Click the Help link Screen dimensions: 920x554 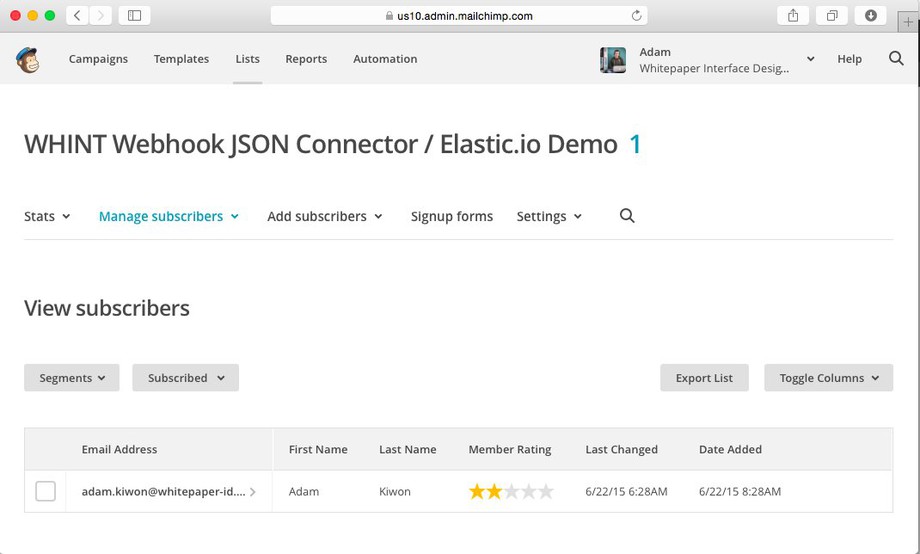point(849,59)
